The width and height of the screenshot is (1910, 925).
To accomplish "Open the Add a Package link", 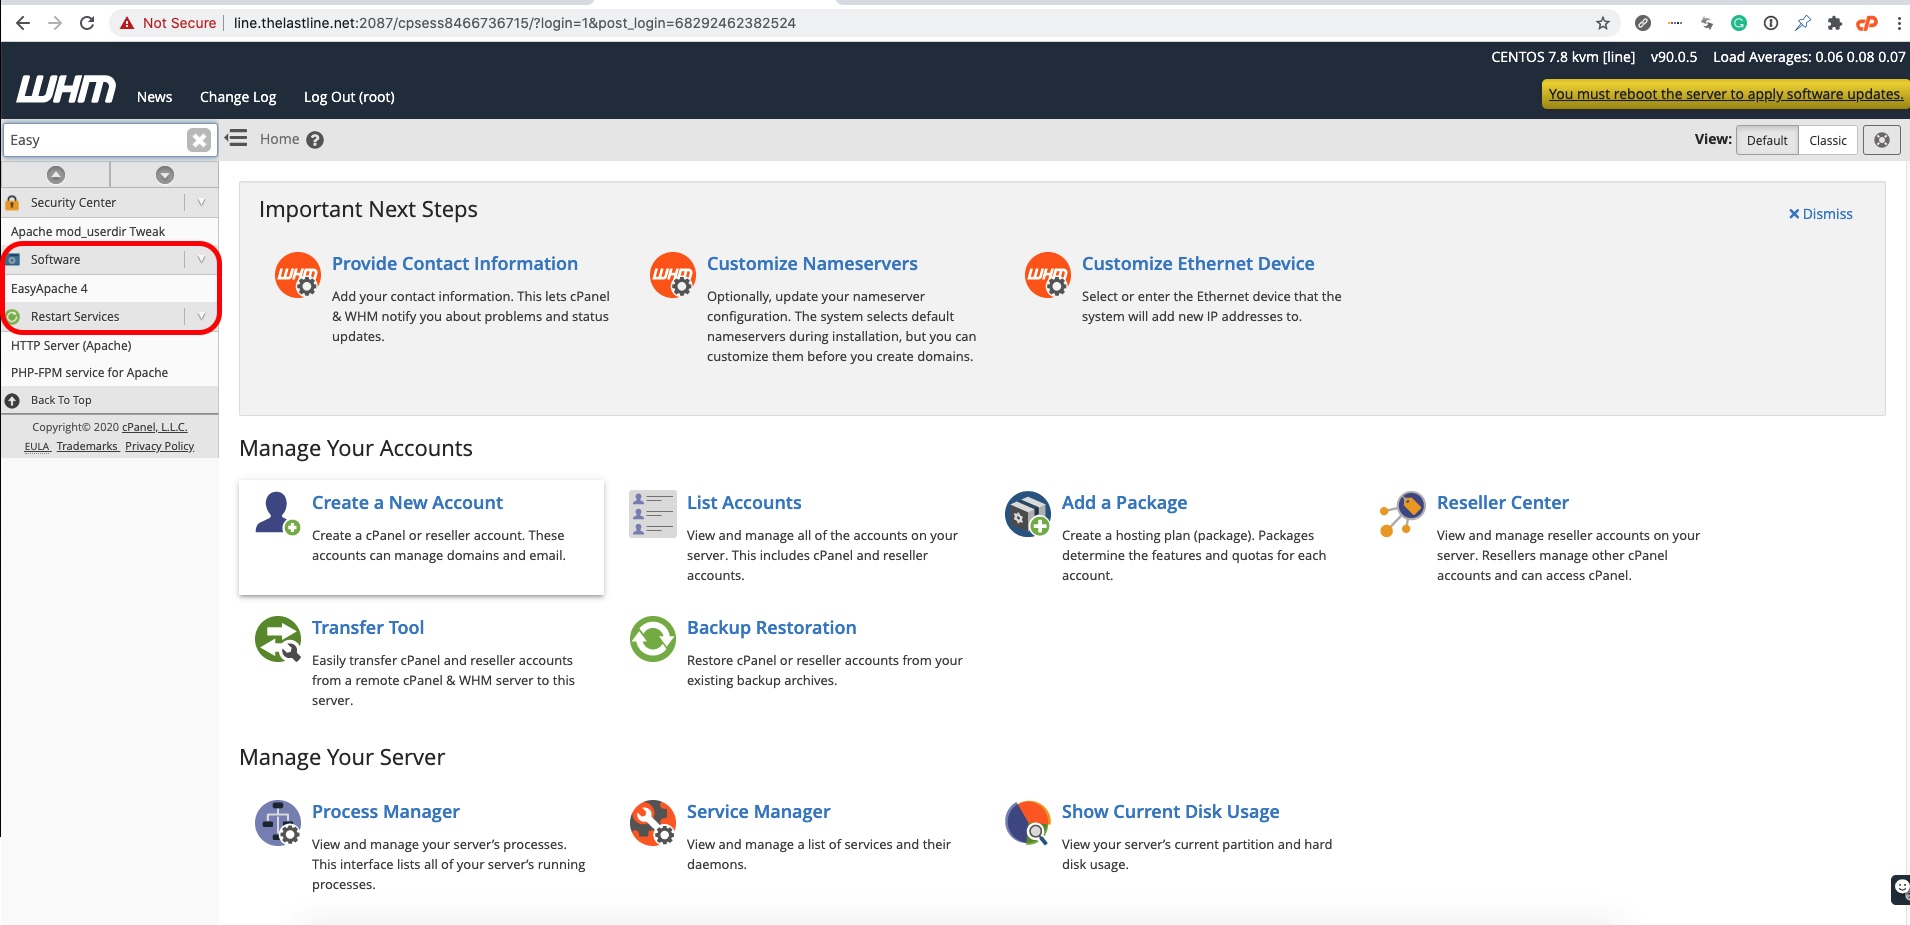I will pyautogui.click(x=1124, y=503).
